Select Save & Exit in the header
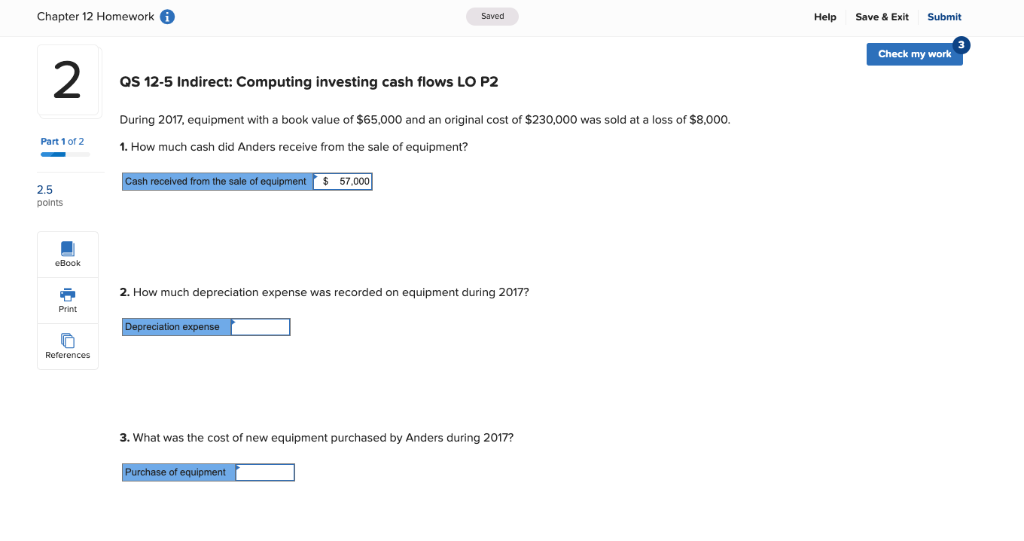 882,17
